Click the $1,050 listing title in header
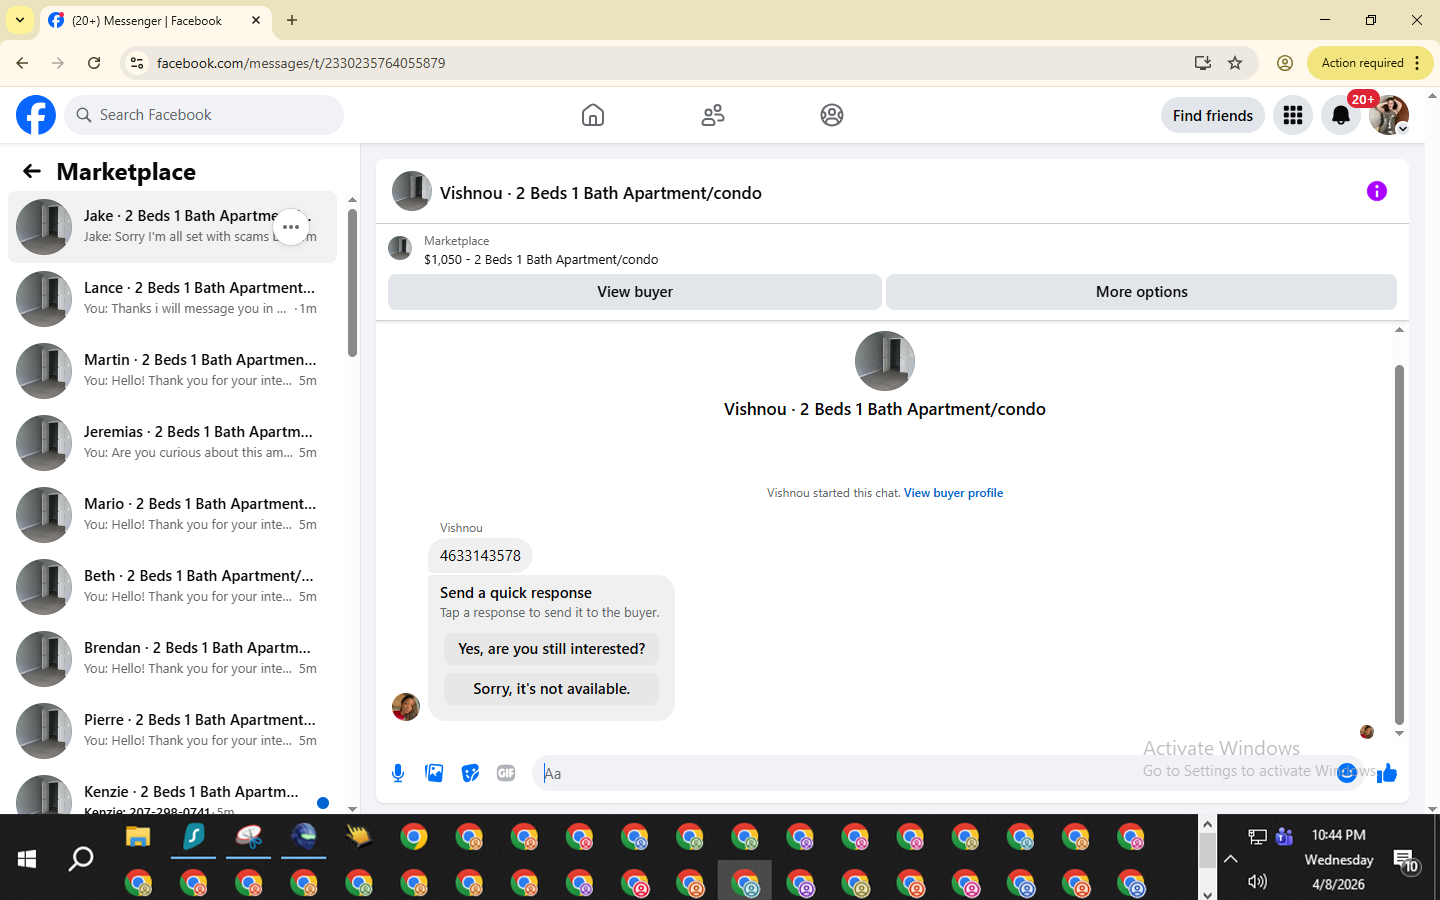Screen dimensions: 1440x900 (541, 260)
